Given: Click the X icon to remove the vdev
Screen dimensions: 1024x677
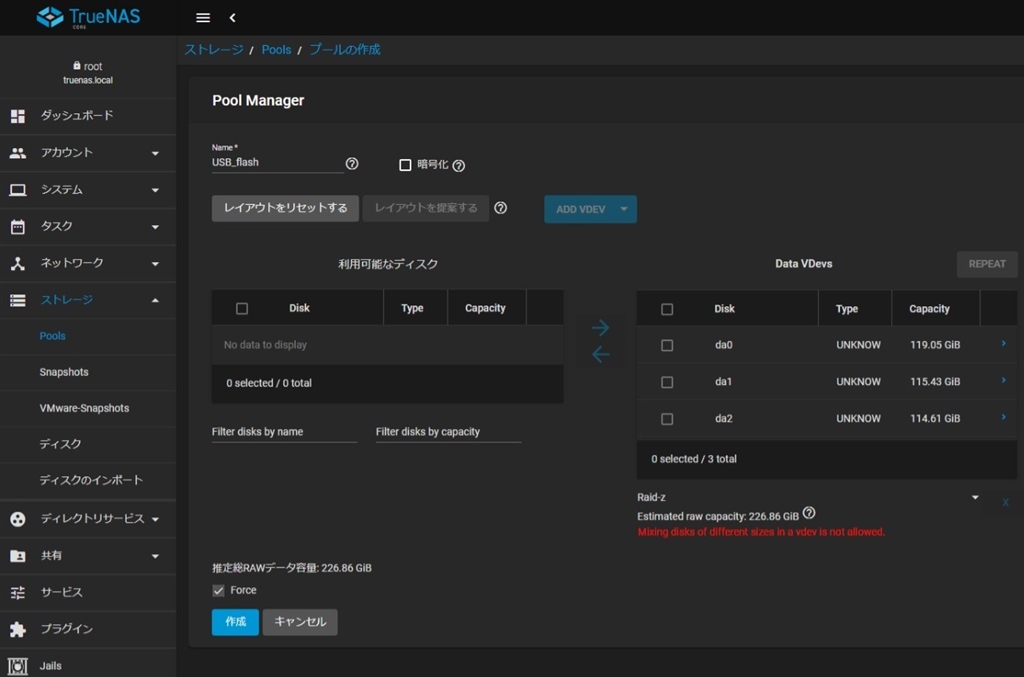Looking at the screenshot, I should pyautogui.click(x=1005, y=502).
